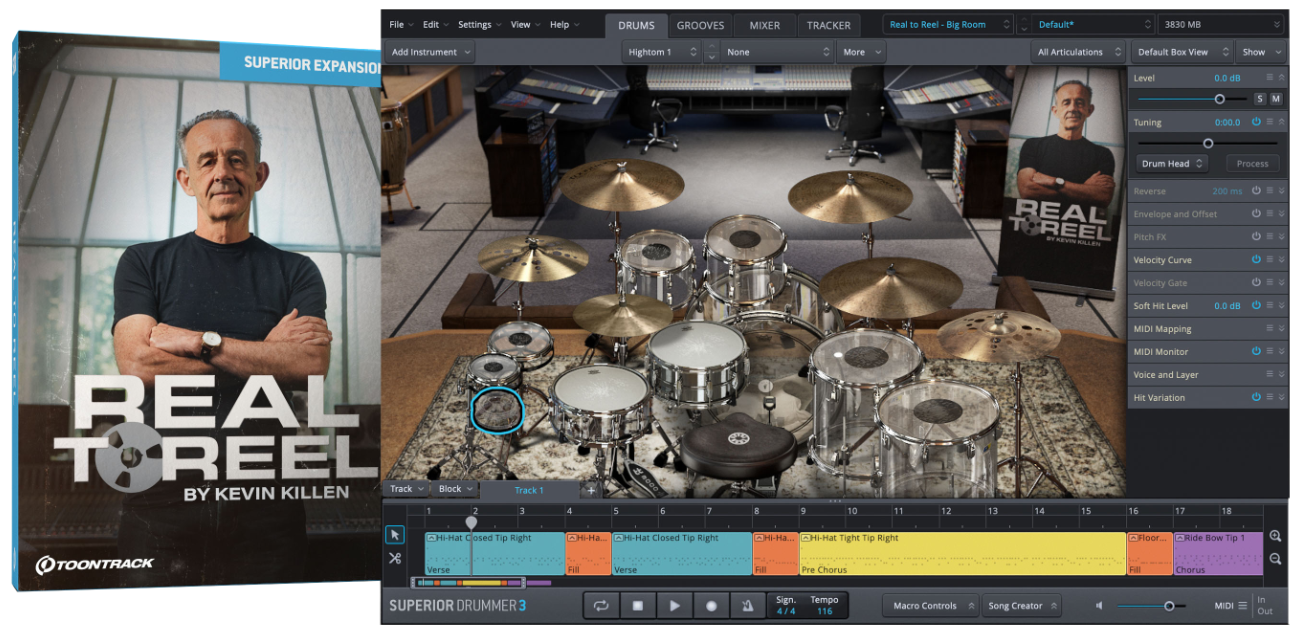Expand the MIDI Mapping section
This screenshot has height=634, width=1300.
(x=1281, y=329)
